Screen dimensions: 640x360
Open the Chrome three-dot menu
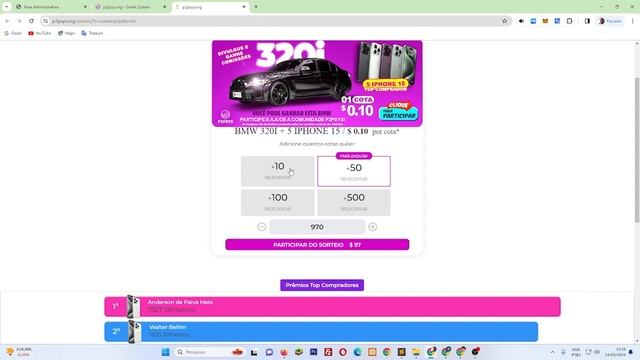(x=633, y=21)
